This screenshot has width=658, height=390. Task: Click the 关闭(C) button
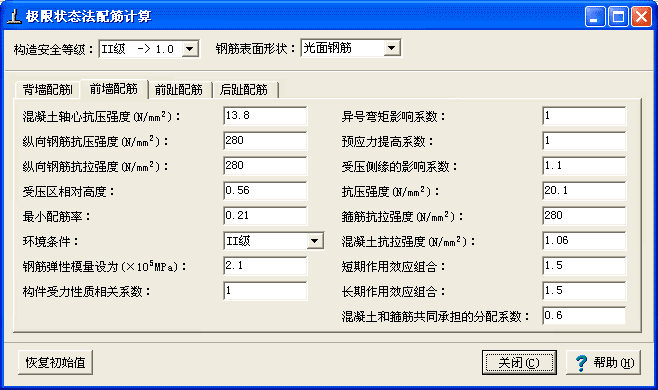coord(519,362)
